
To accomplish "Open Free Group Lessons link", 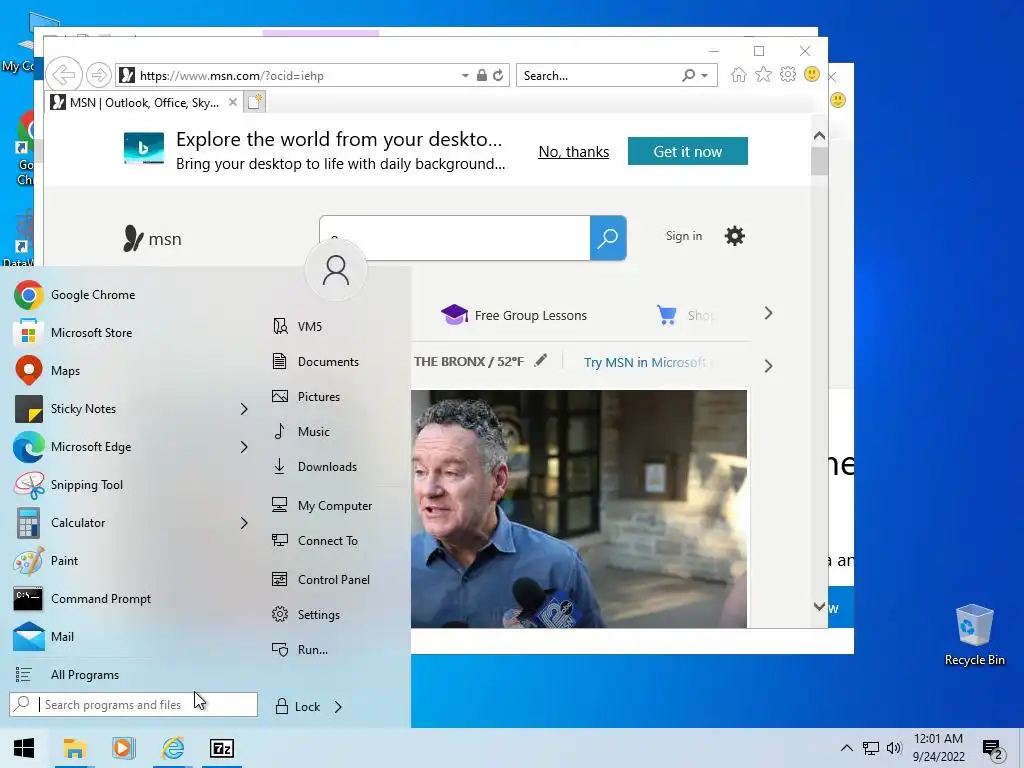I will [x=515, y=315].
